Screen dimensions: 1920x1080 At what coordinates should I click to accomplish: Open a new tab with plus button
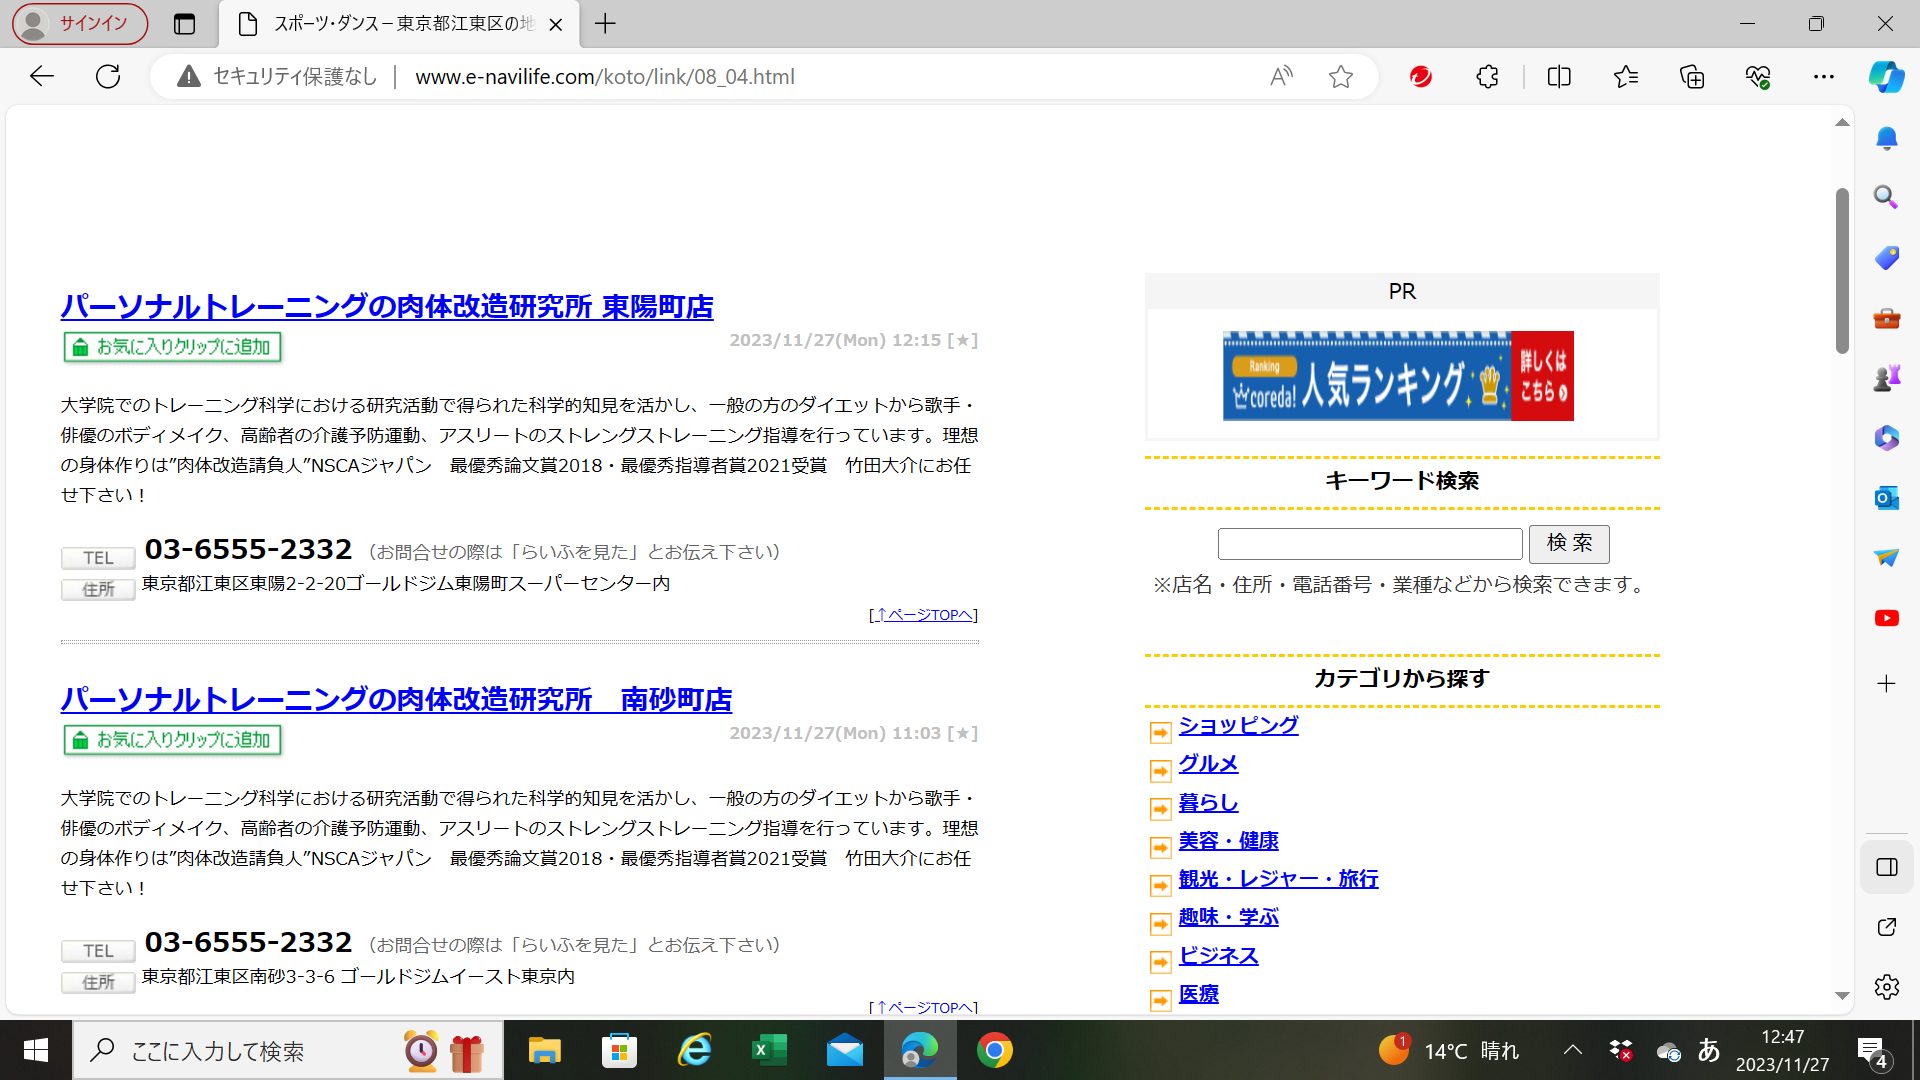(x=605, y=24)
